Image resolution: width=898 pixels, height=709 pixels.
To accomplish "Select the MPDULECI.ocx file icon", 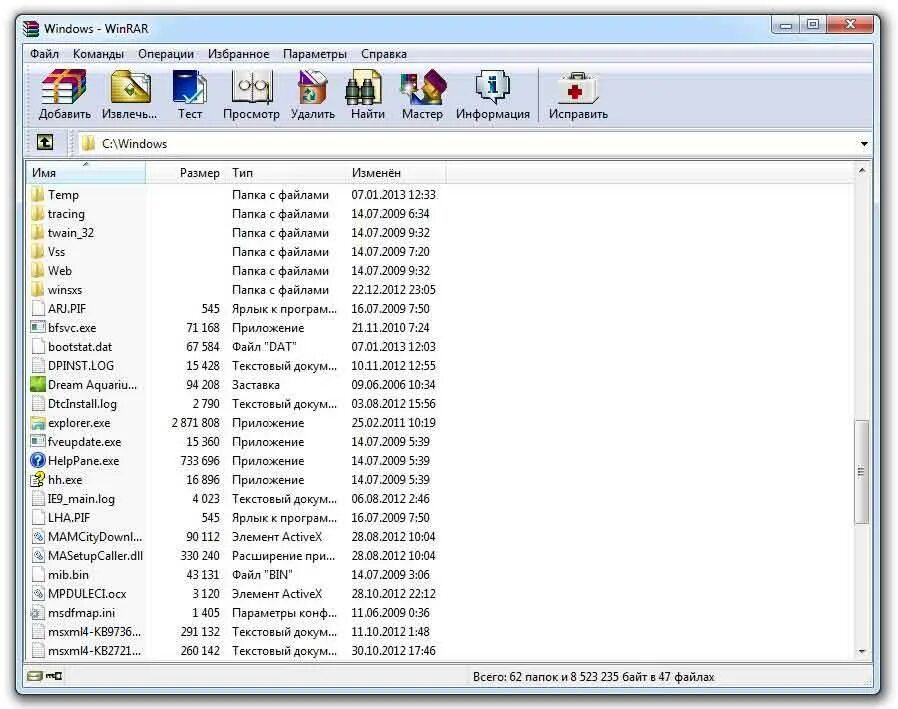I will pos(38,594).
